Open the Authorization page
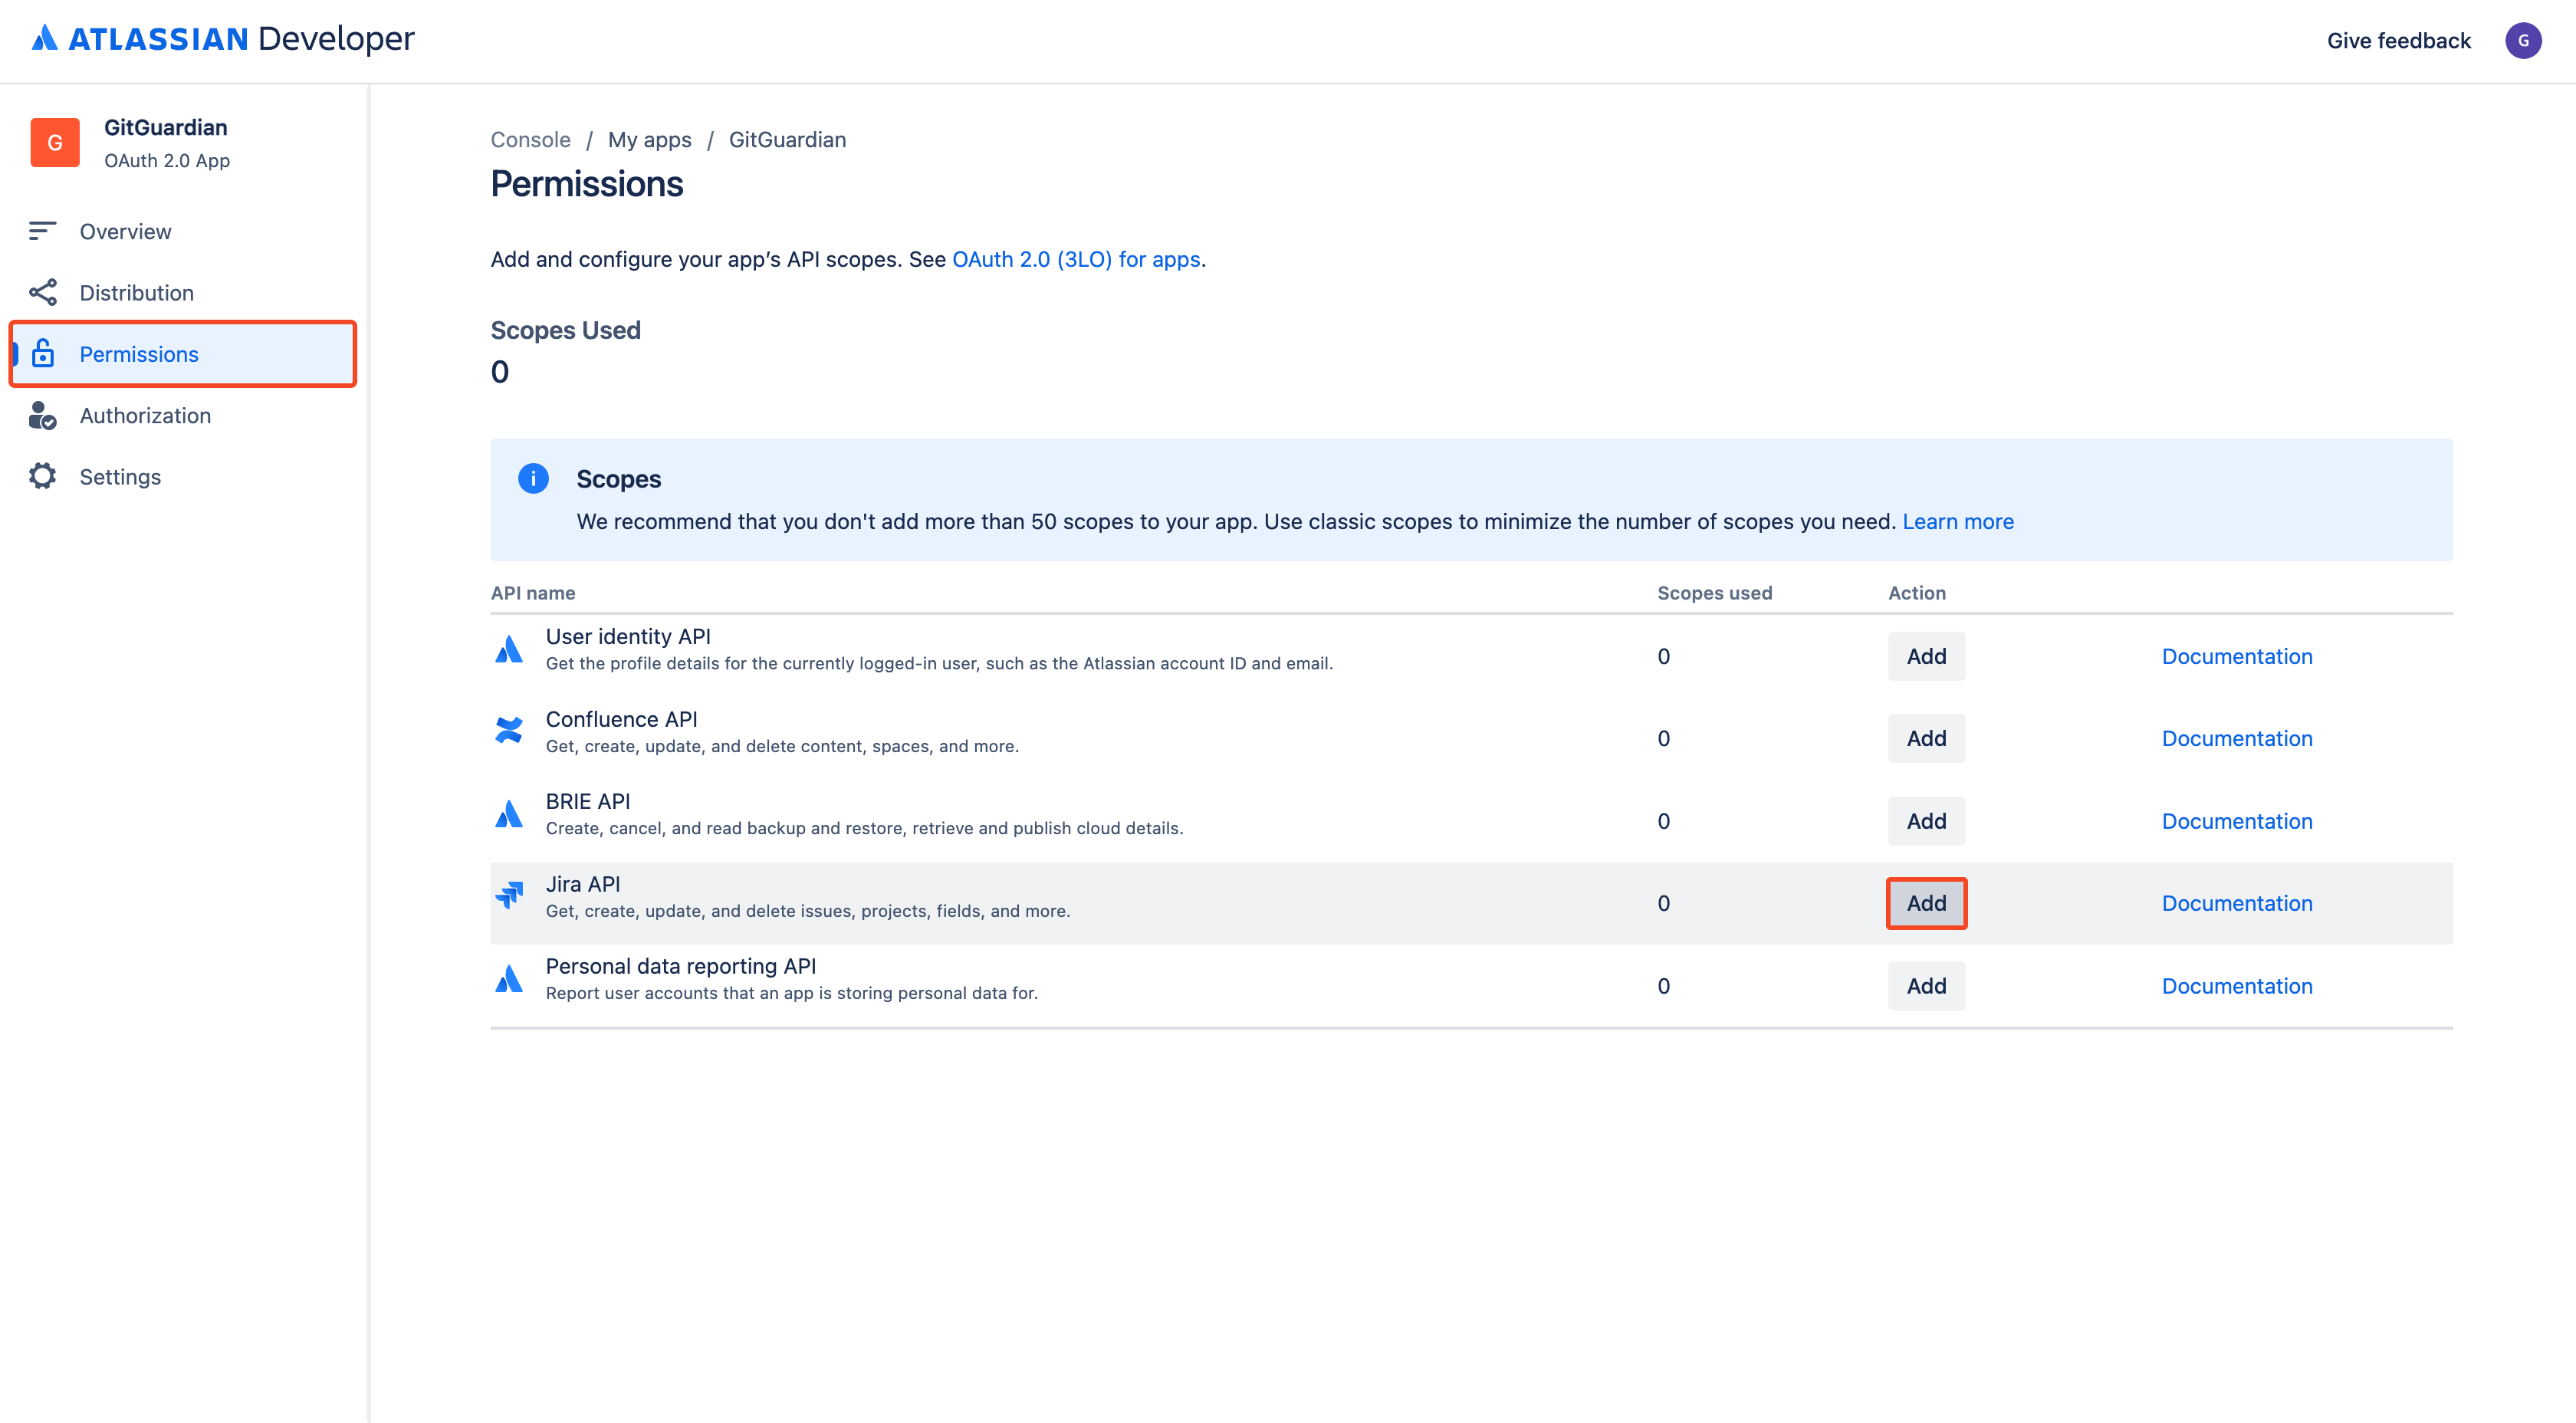2576x1423 pixels. coord(183,415)
